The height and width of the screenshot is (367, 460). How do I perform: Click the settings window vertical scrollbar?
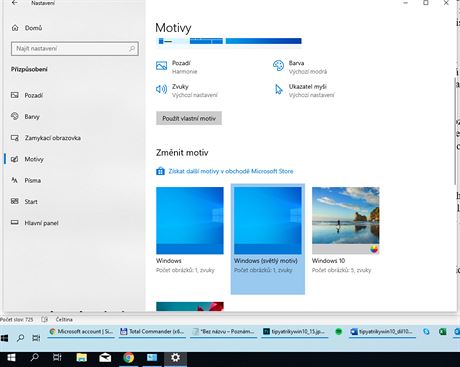[x=455, y=131]
